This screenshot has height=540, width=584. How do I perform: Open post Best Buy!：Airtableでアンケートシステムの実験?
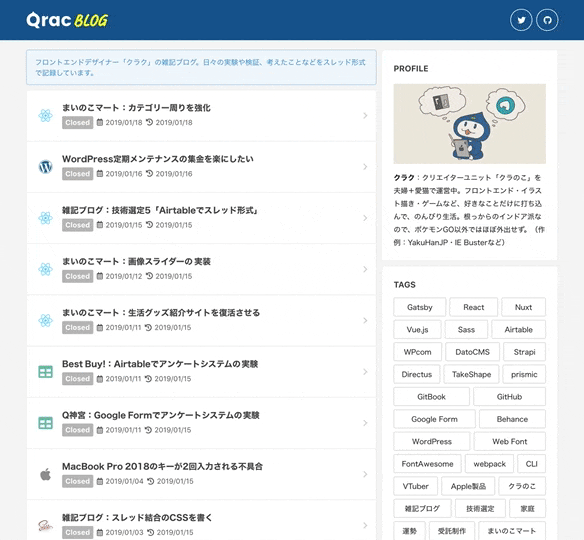[x=160, y=364]
